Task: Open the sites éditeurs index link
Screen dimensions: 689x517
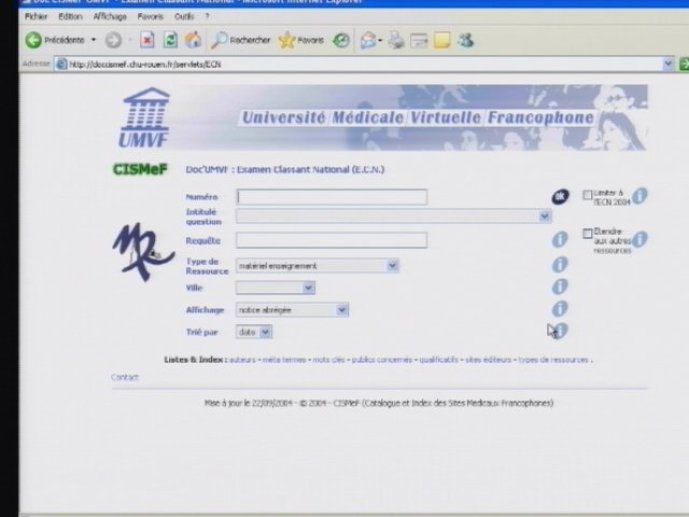Action: [488, 360]
